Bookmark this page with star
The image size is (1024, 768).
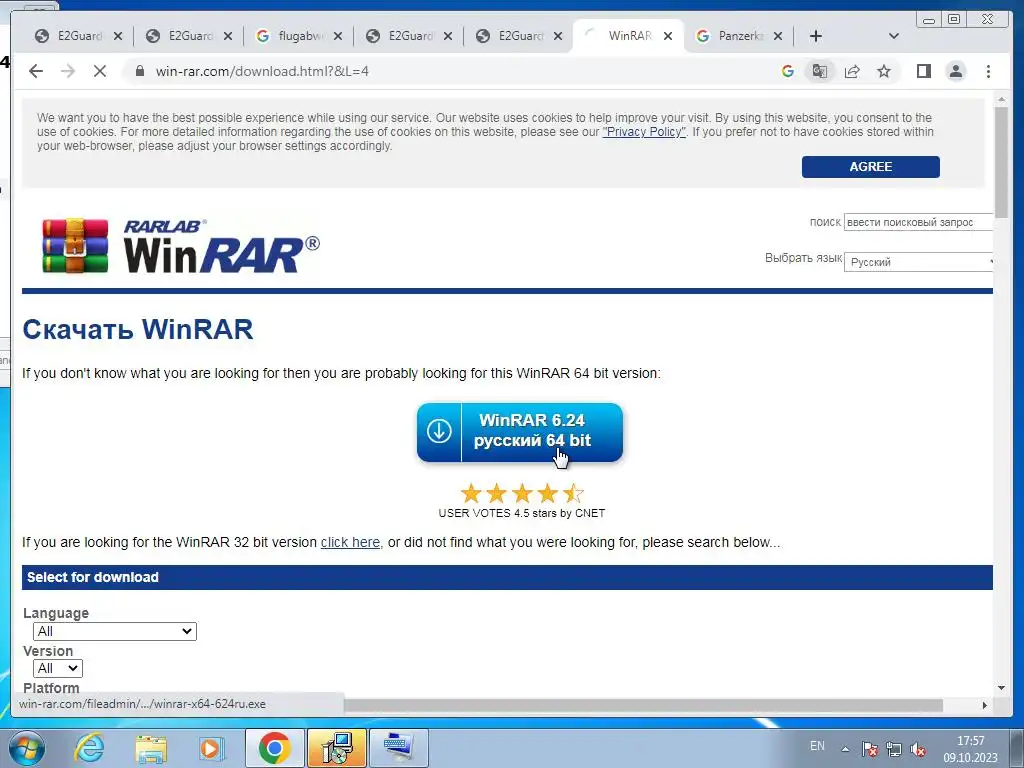pos(884,71)
